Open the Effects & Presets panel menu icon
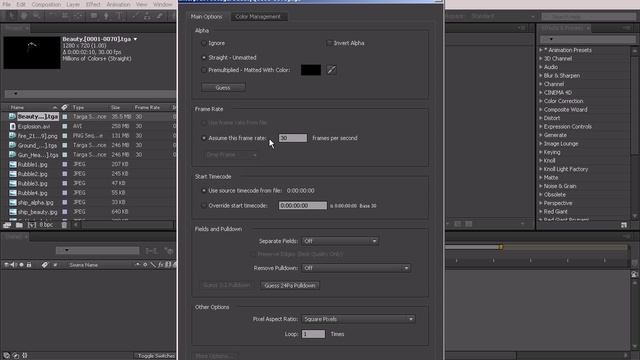The height and width of the screenshot is (360, 640). pos(627,28)
